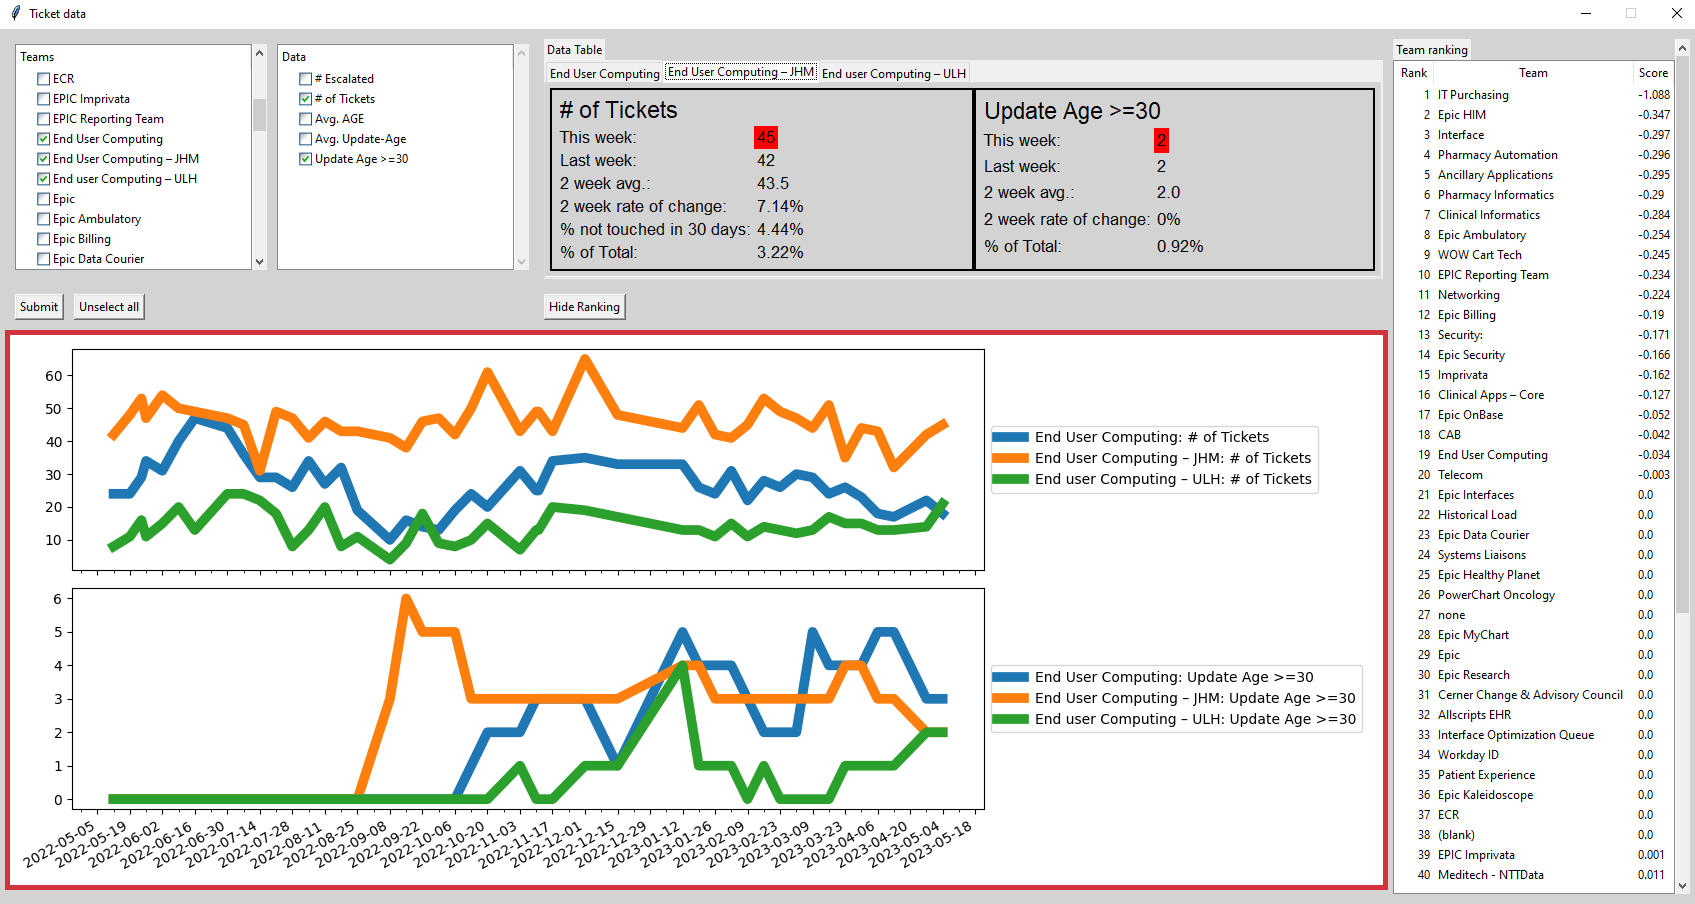This screenshot has height=904, width=1695.
Task: Enable the Avg. AGE data checkbox
Action: tap(305, 119)
